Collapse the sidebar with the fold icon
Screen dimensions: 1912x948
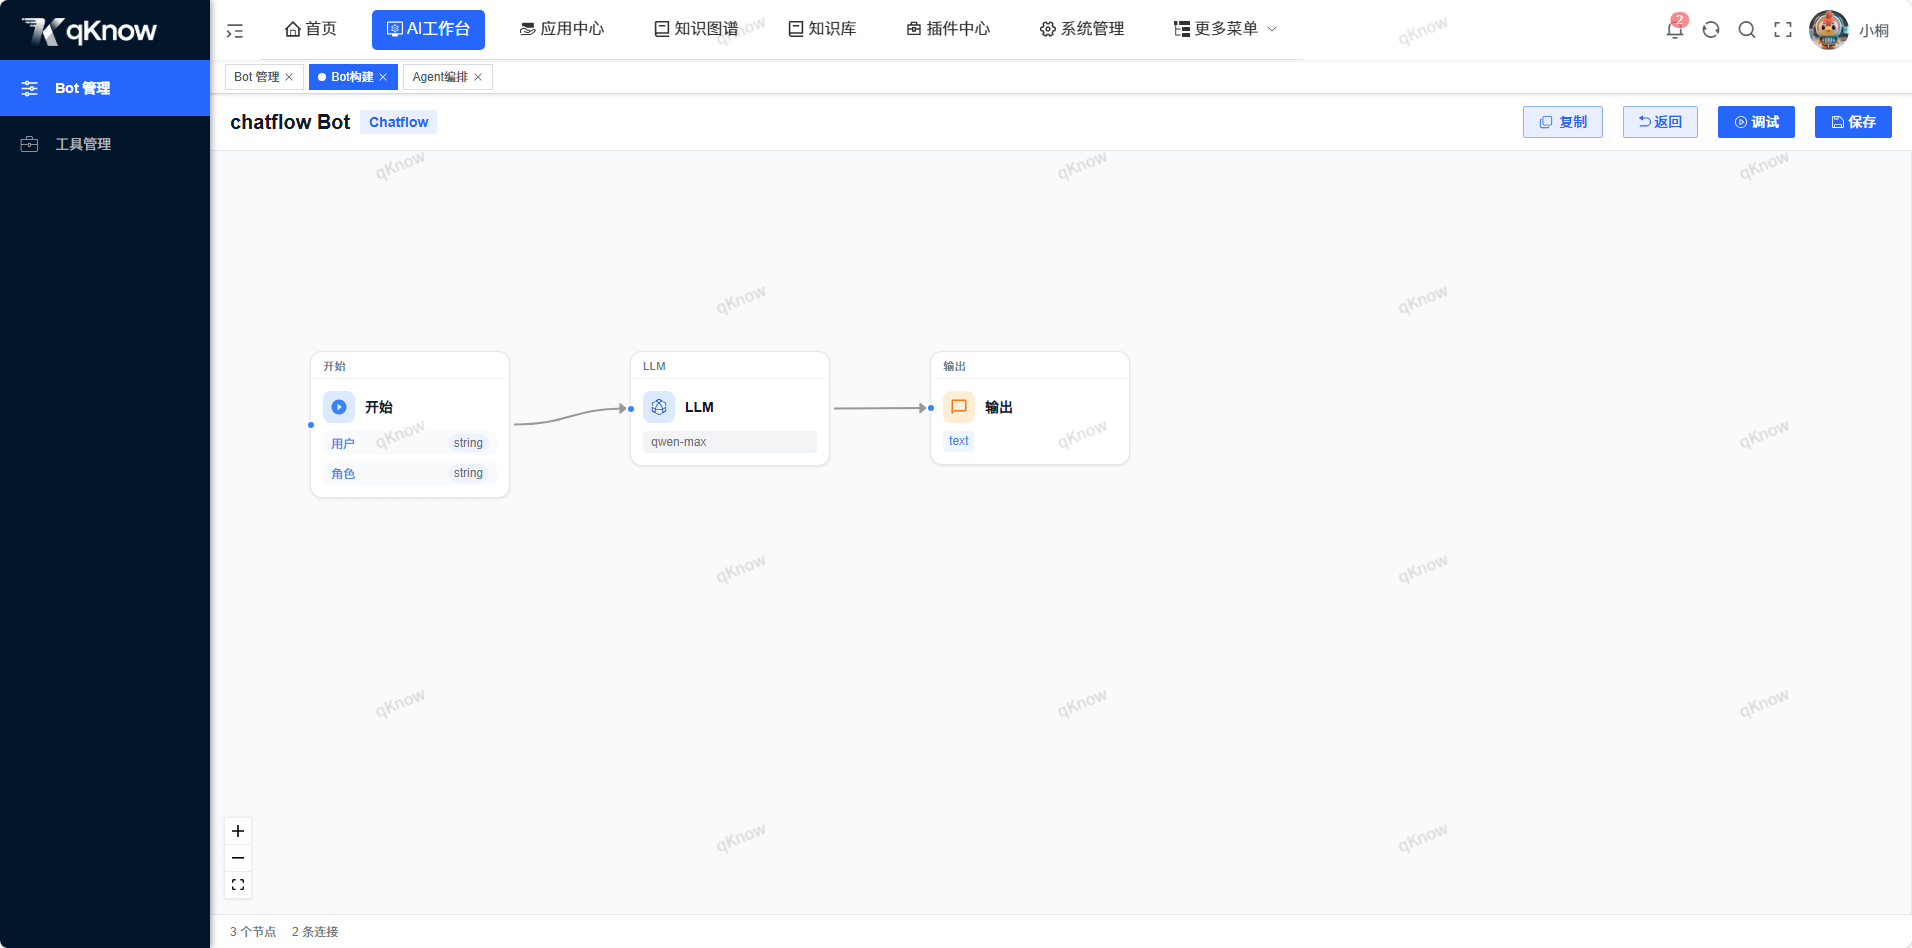(x=235, y=31)
